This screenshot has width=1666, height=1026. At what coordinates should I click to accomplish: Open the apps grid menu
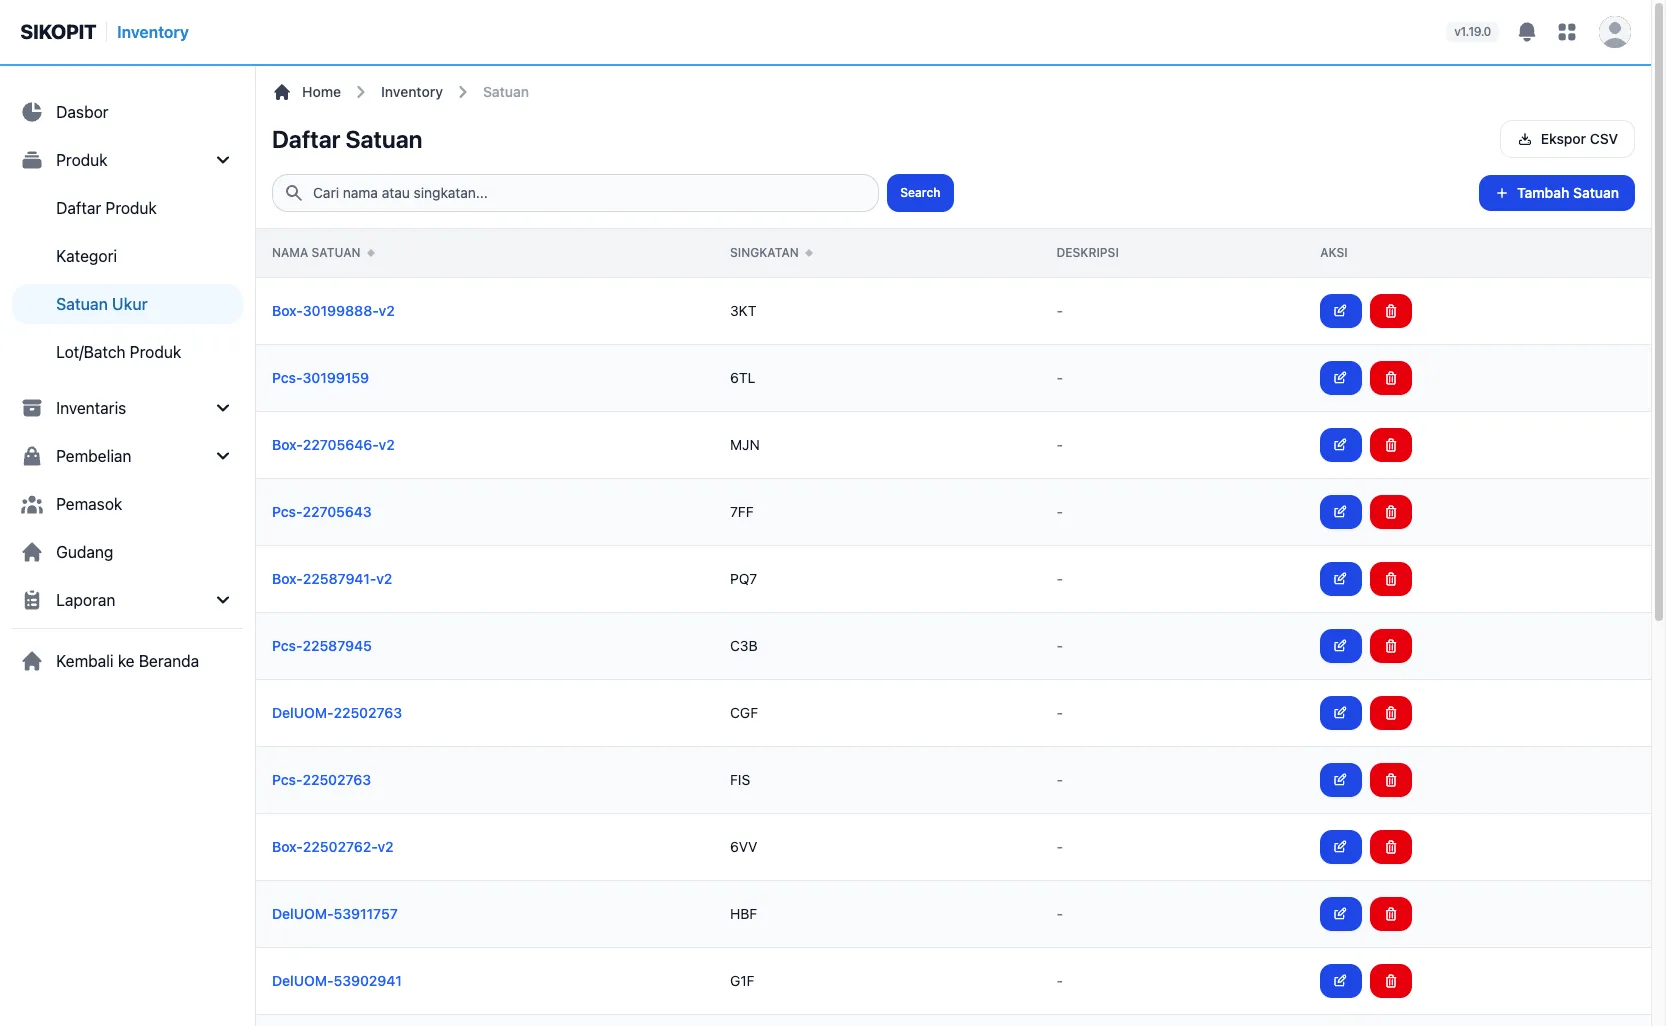pos(1567,32)
